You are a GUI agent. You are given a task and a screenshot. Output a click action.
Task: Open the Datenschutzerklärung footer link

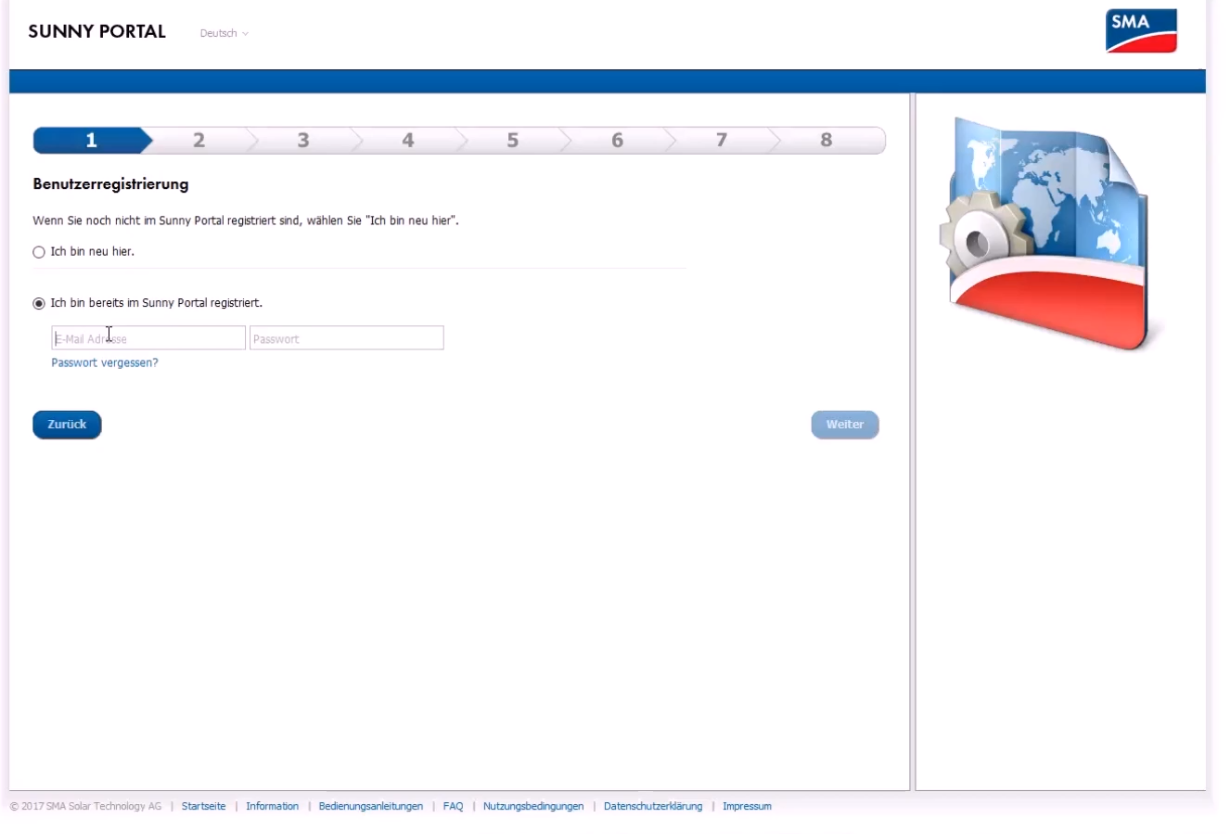click(653, 806)
